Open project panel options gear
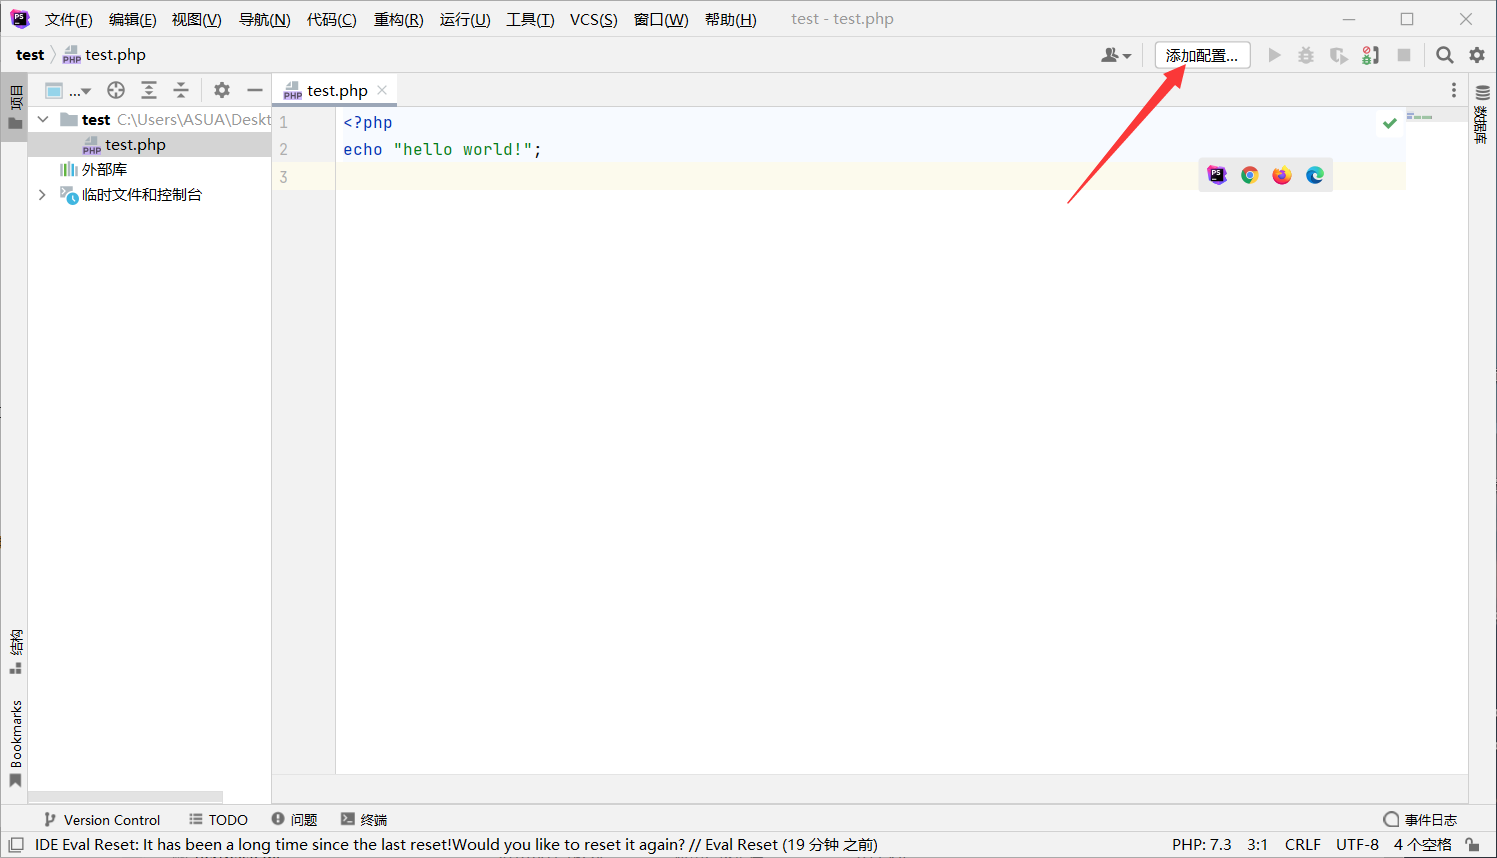 (222, 90)
